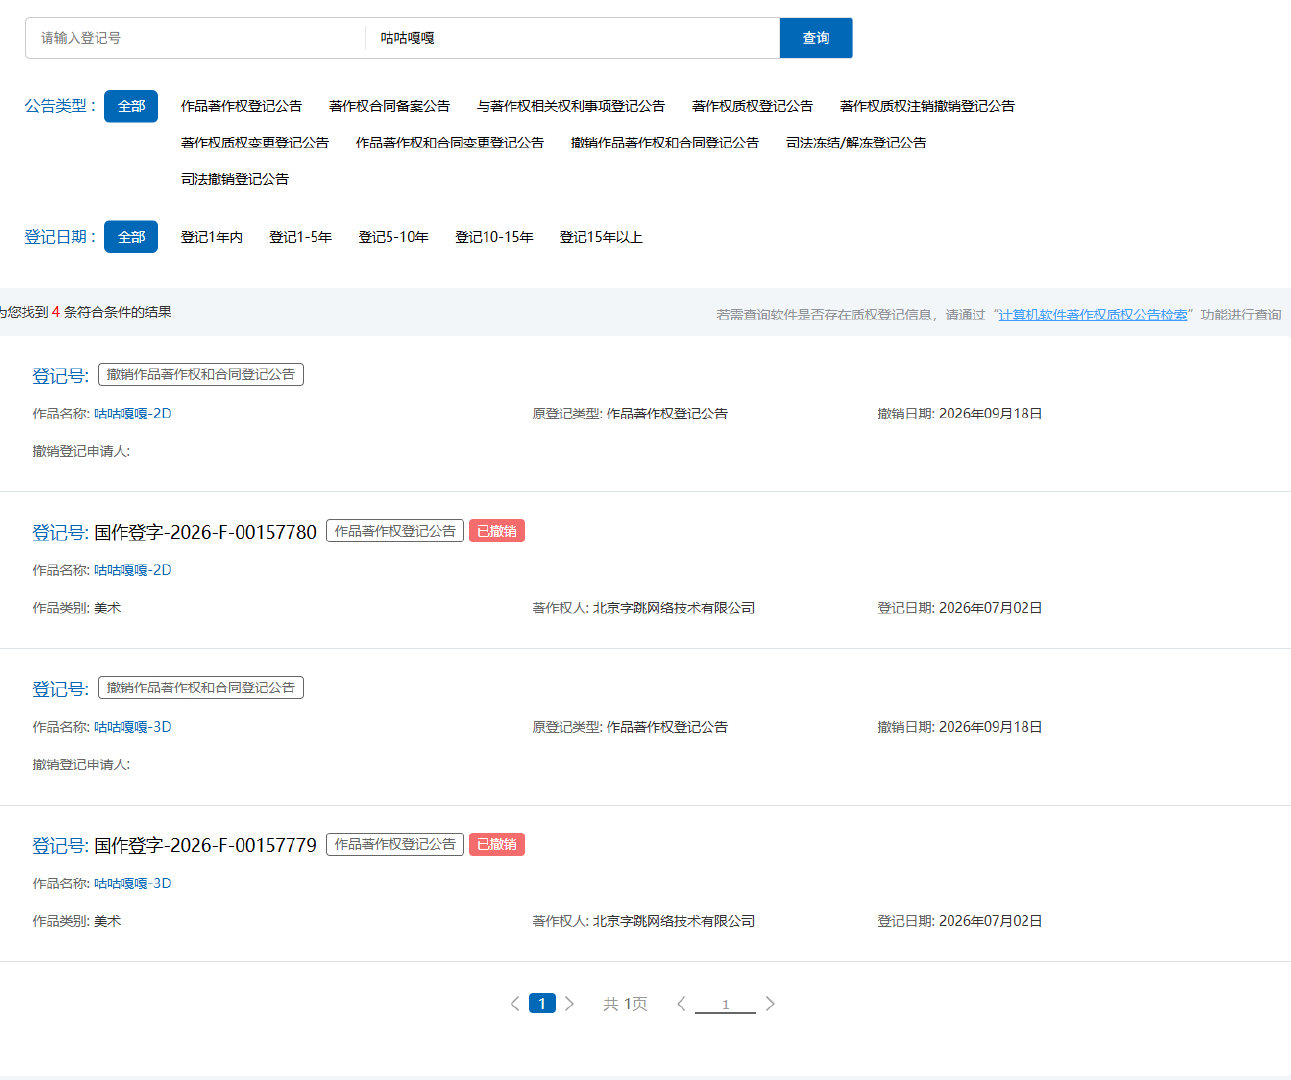Click the right arrow beside the page jump box
This screenshot has height=1080, width=1291.
(x=770, y=1003)
